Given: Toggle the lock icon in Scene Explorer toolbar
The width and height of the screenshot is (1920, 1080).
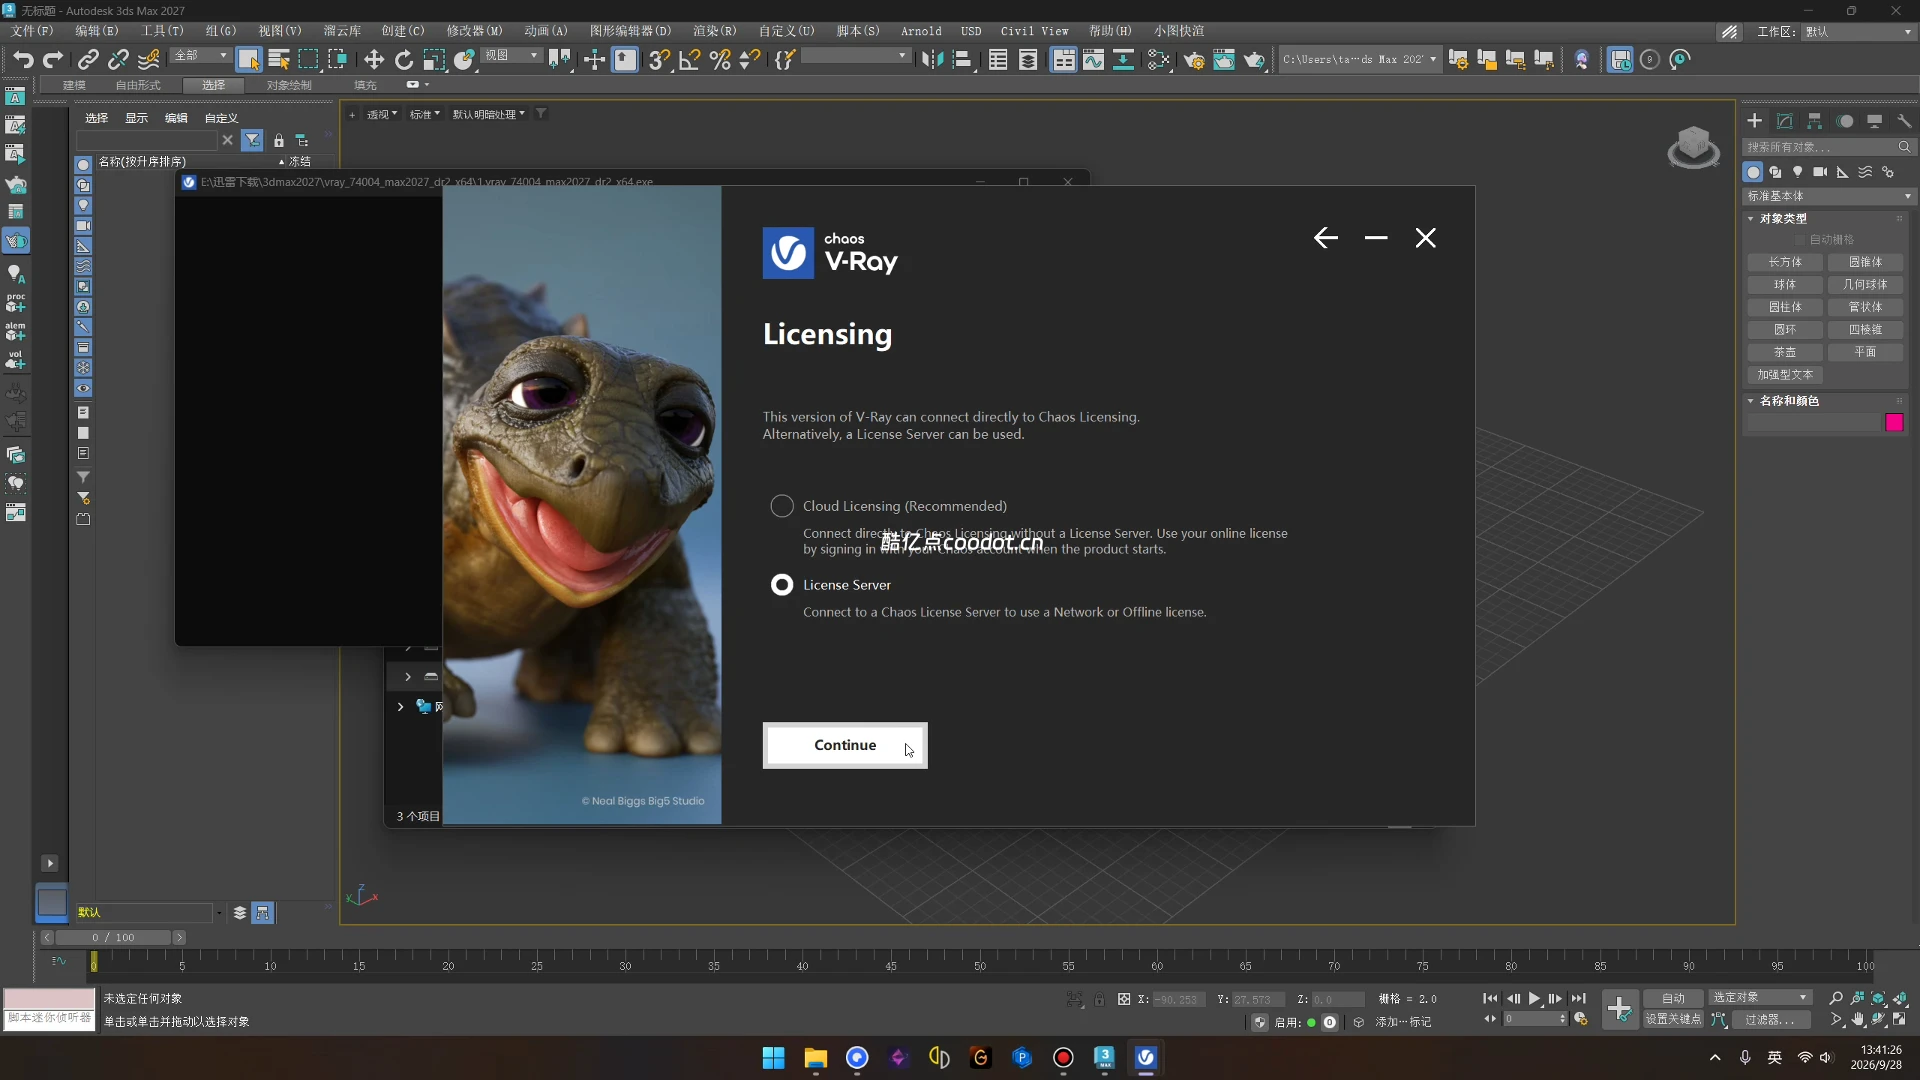Looking at the screenshot, I should tap(279, 141).
